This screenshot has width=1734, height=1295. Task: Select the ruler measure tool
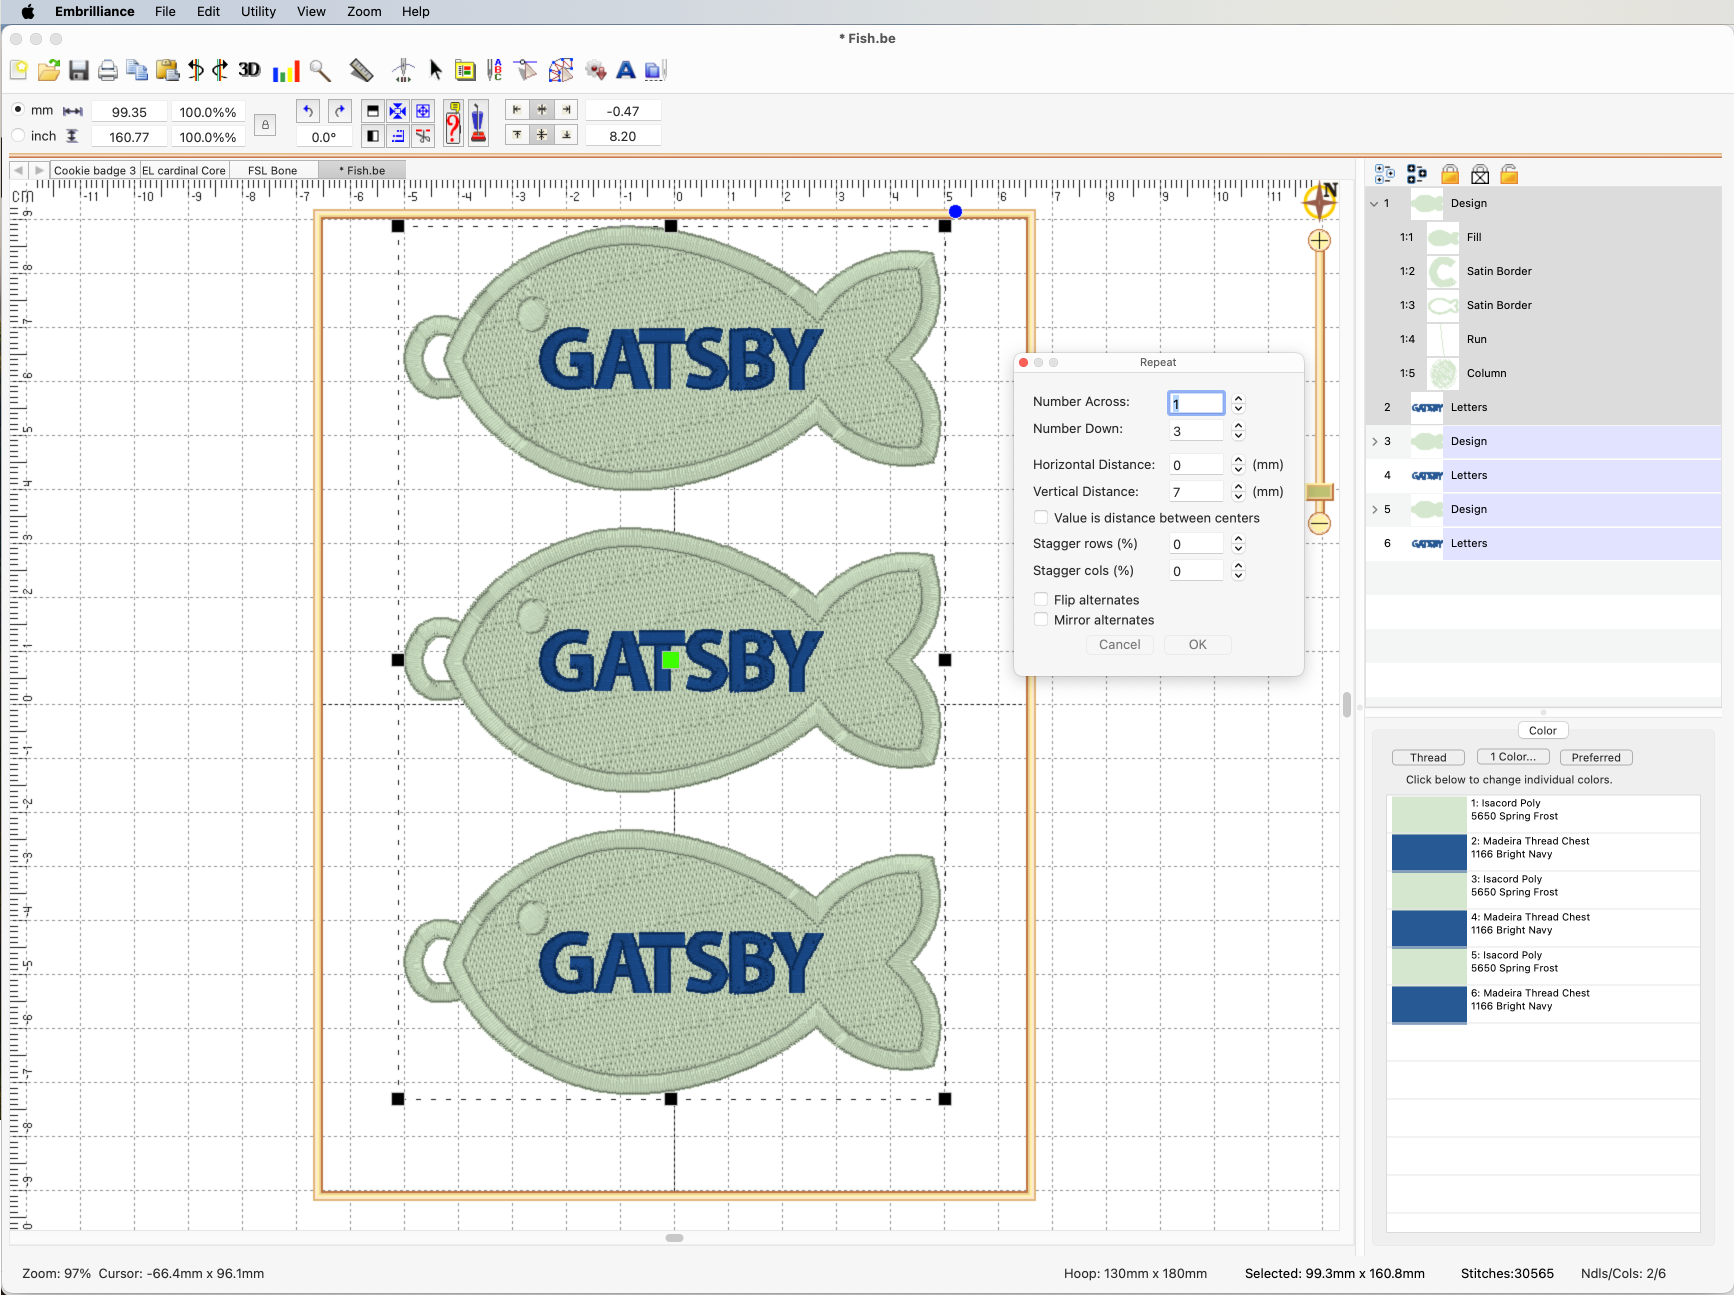tap(361, 70)
